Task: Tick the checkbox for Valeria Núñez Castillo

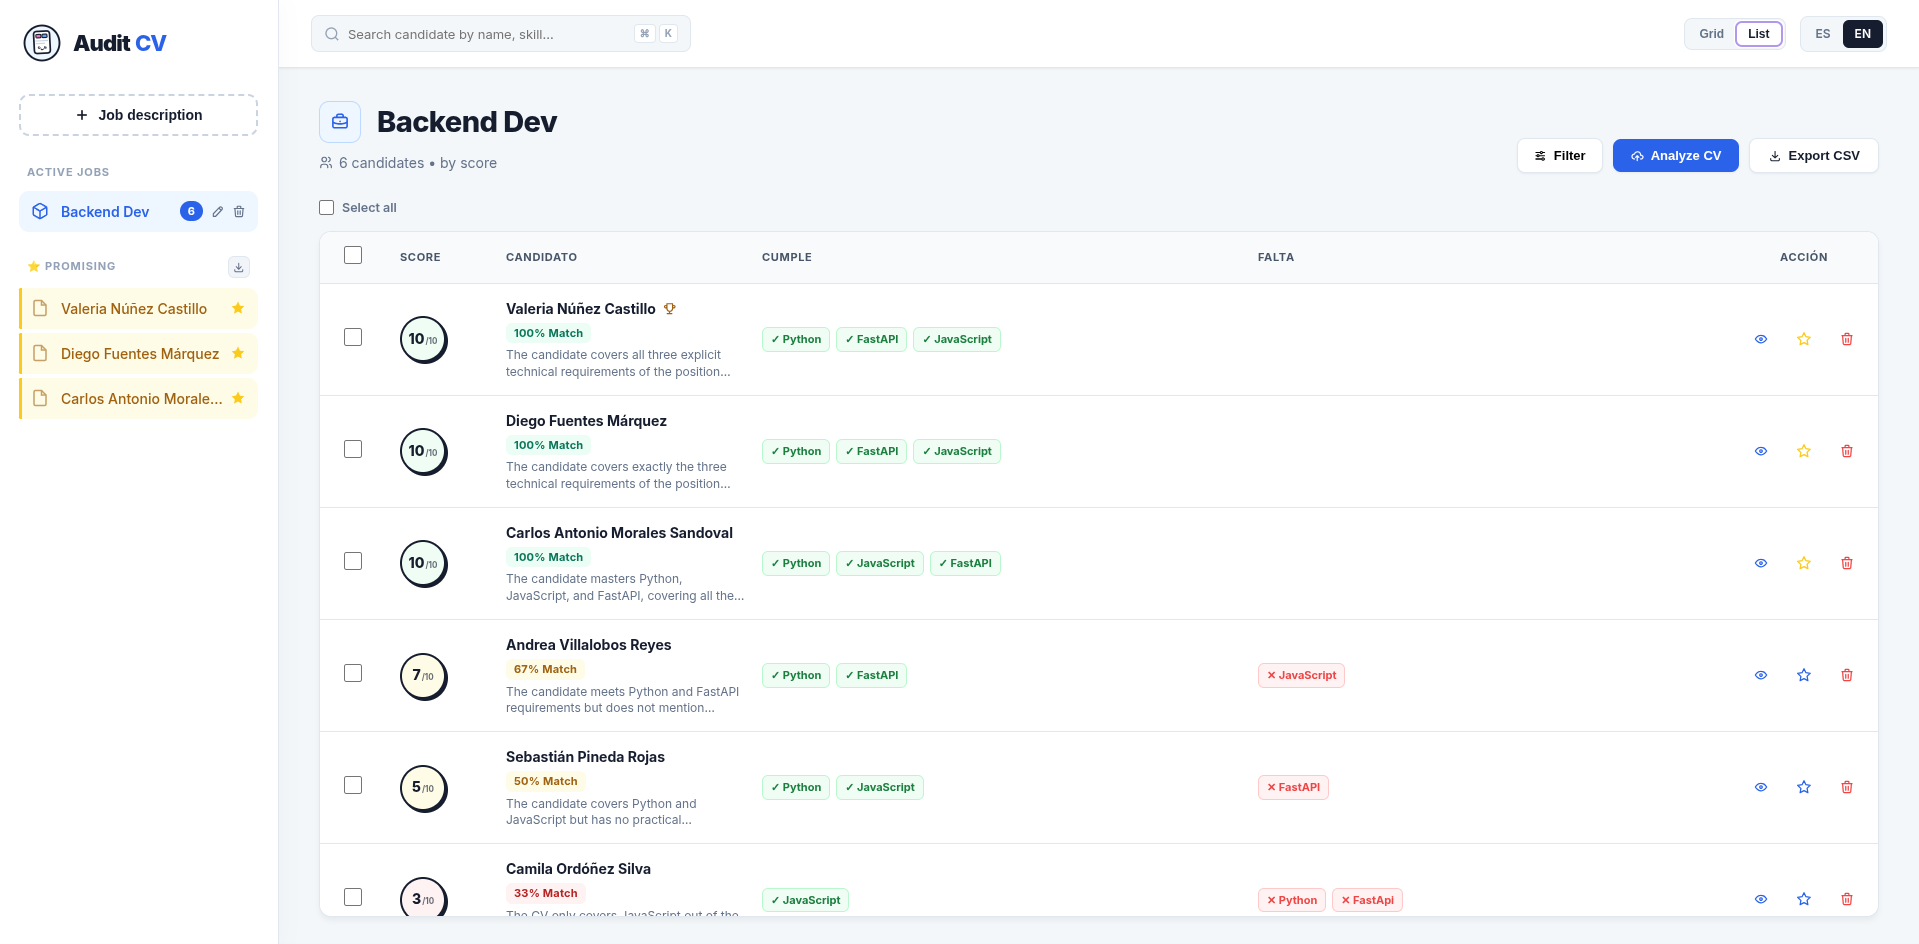Action: coord(353,337)
